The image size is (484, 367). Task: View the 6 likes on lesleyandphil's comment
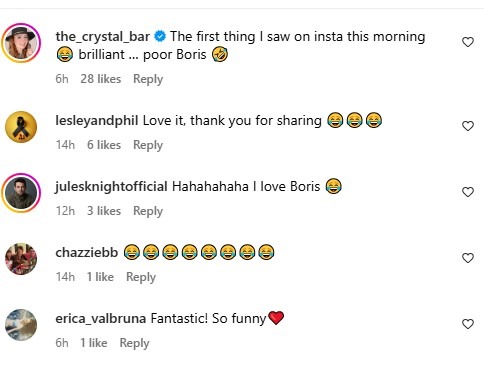click(x=104, y=145)
